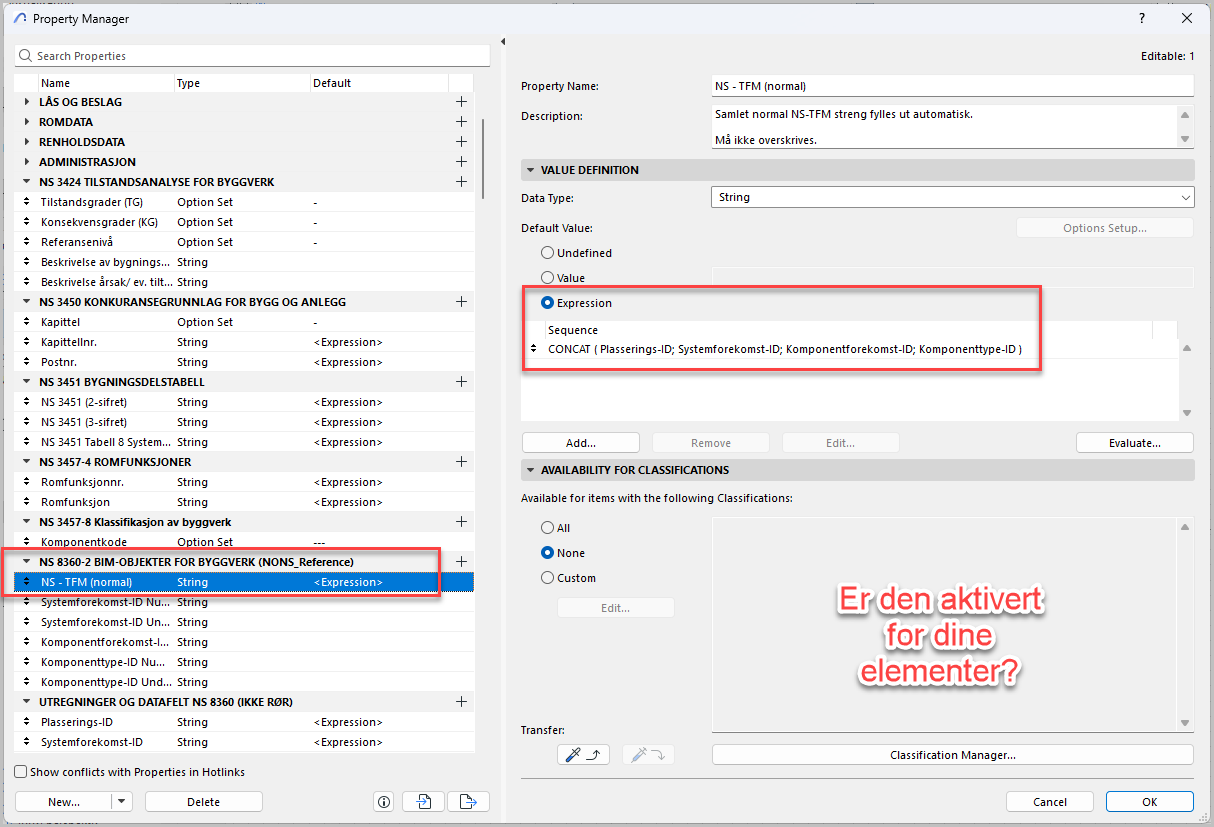This screenshot has width=1214, height=827.
Task: Click the export properties file icon
Action: 468,801
